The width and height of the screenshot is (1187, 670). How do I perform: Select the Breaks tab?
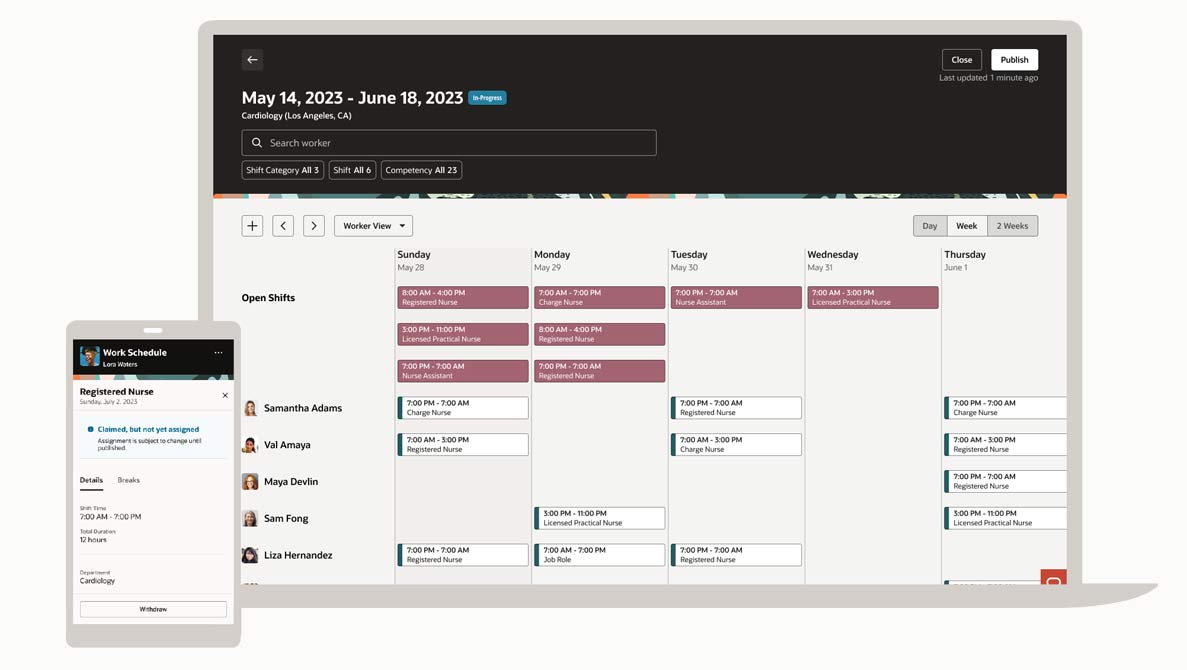pyautogui.click(x=129, y=480)
